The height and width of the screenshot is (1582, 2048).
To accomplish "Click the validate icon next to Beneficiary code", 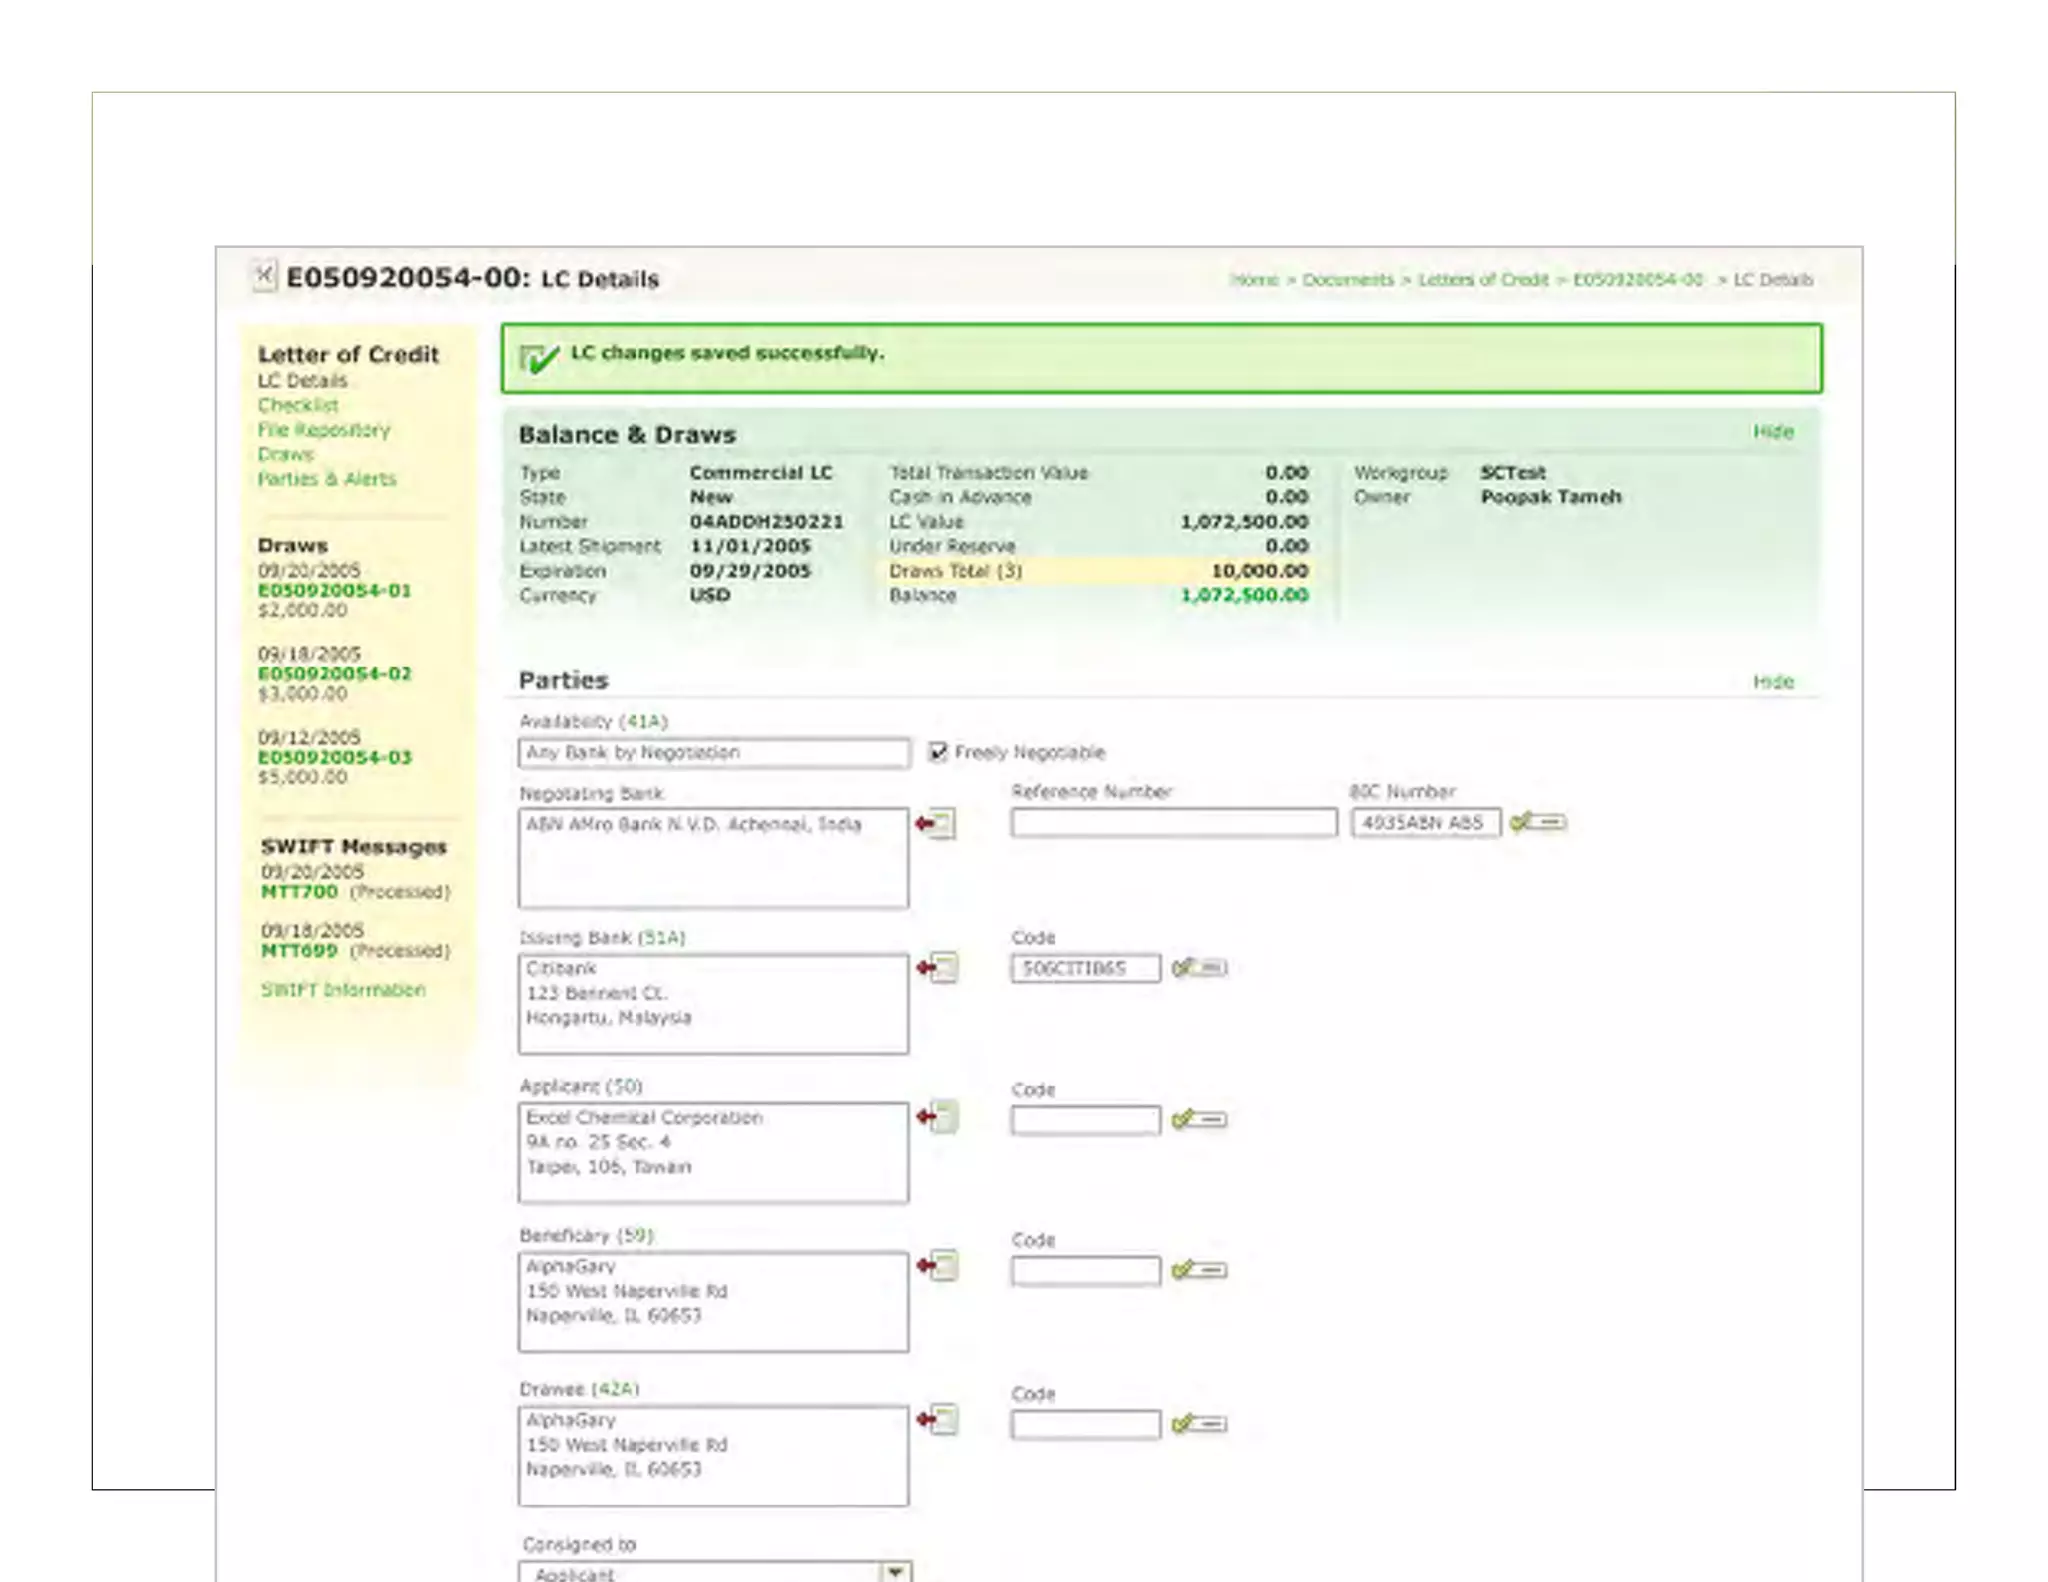I will point(1199,1270).
